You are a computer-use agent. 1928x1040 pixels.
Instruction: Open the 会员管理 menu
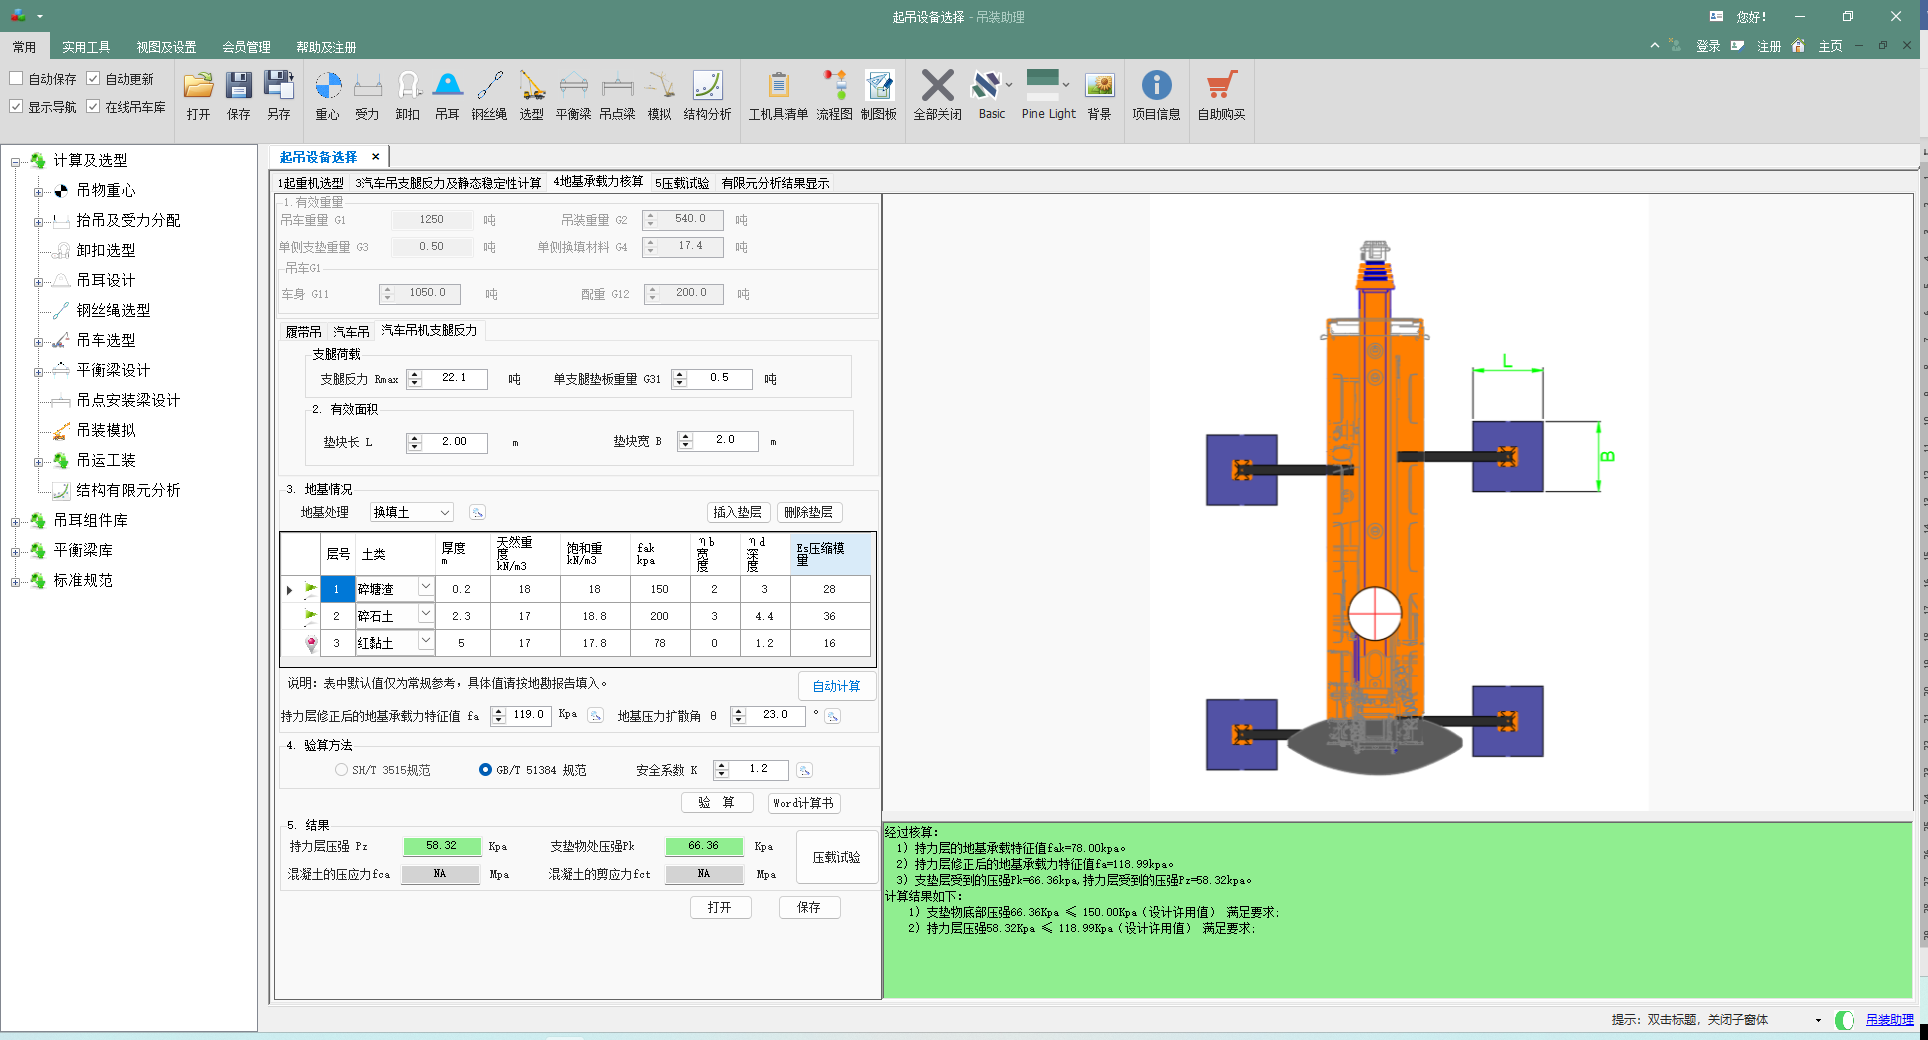pos(246,47)
